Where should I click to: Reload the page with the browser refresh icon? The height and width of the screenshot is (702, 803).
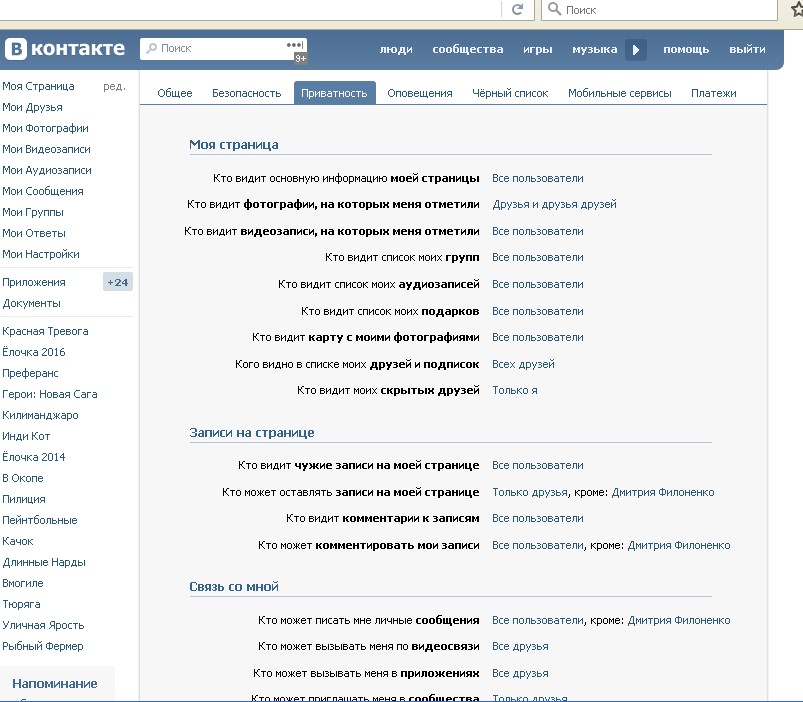point(517,9)
